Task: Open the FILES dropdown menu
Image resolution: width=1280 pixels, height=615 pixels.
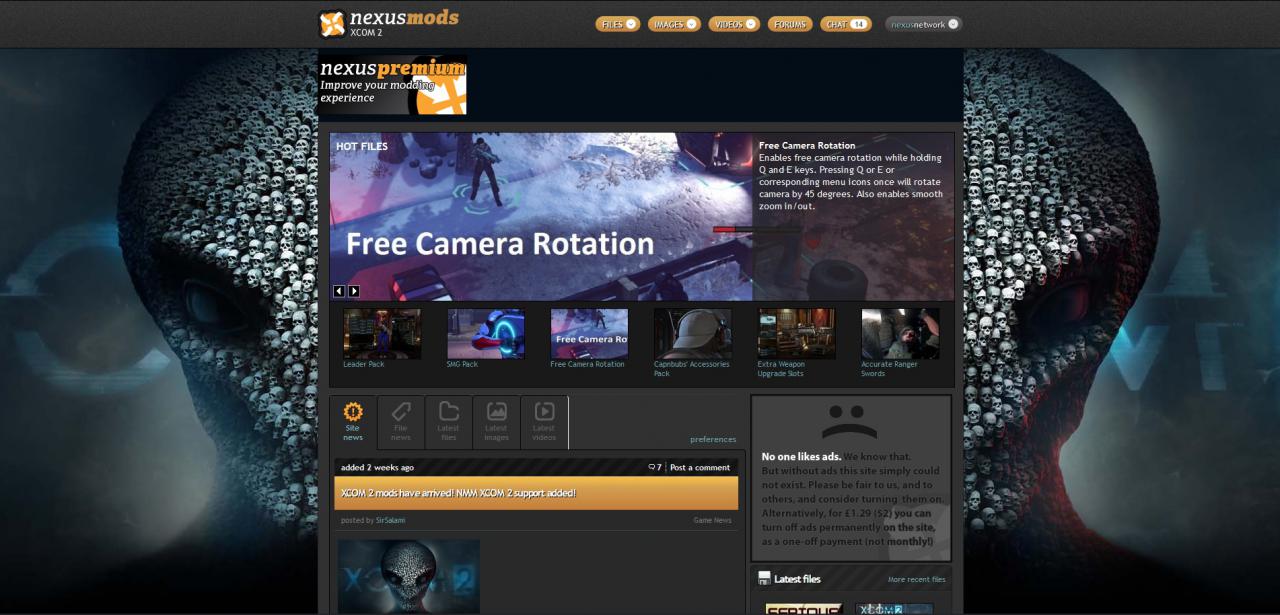Action: pyautogui.click(x=618, y=24)
